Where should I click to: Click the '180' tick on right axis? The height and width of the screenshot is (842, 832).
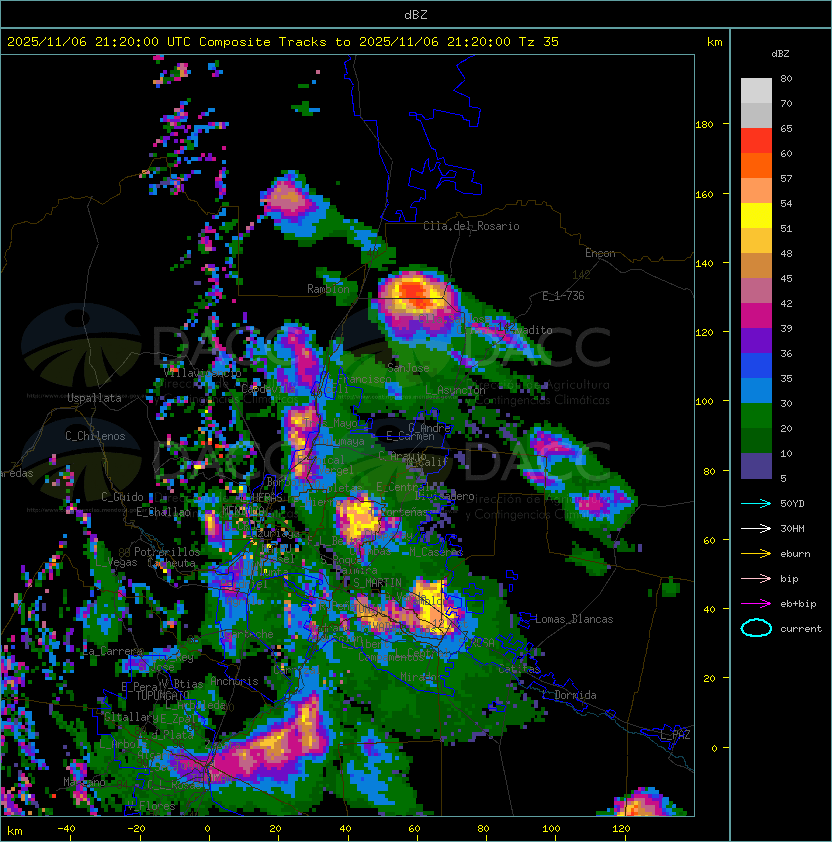[704, 125]
